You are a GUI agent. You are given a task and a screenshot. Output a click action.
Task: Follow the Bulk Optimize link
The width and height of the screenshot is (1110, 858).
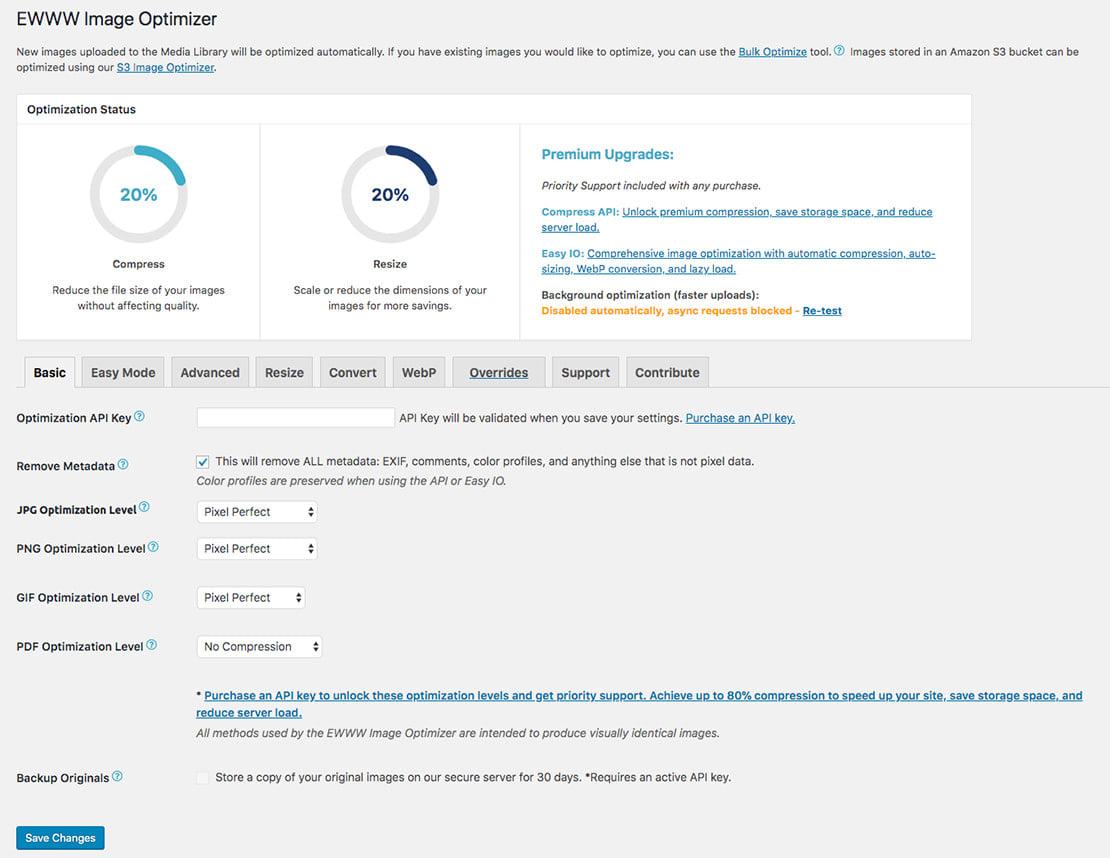coord(772,52)
